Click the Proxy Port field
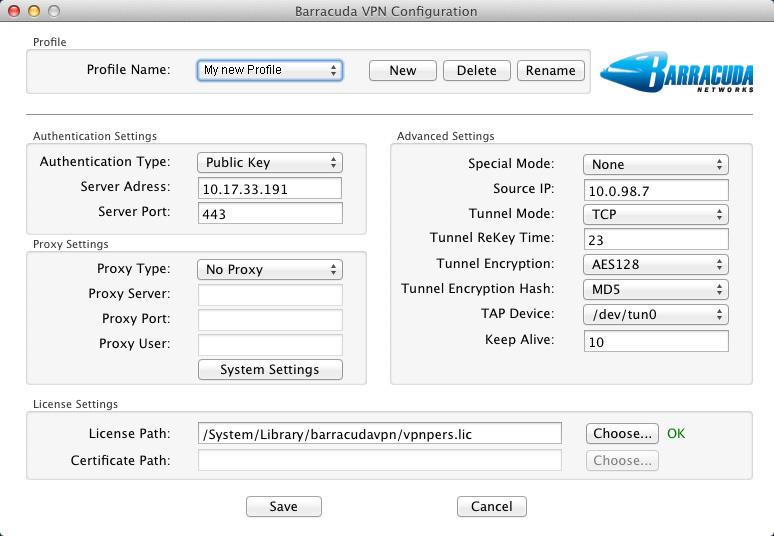Screen dimensions: 774x536 coord(270,320)
